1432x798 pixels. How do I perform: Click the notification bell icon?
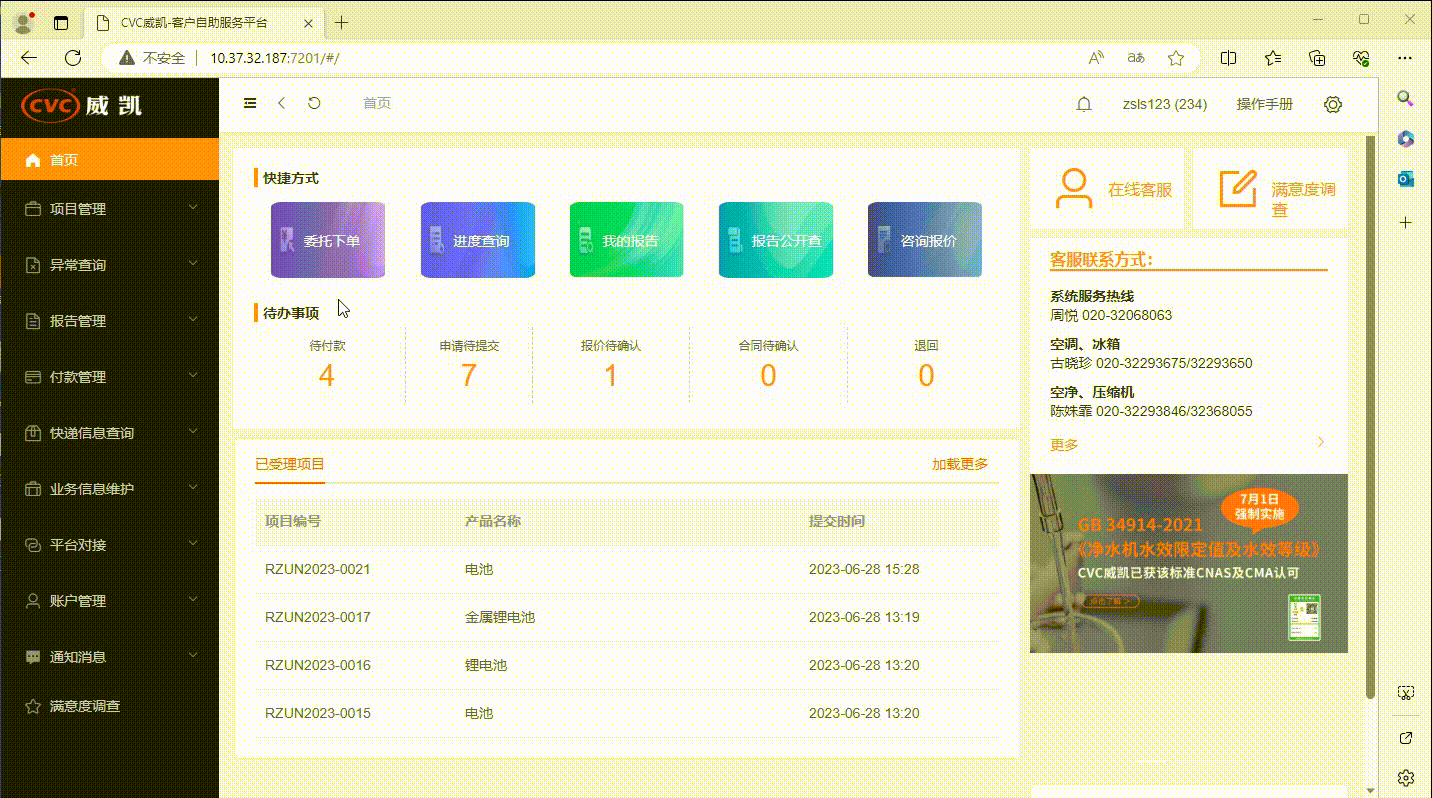(1083, 104)
